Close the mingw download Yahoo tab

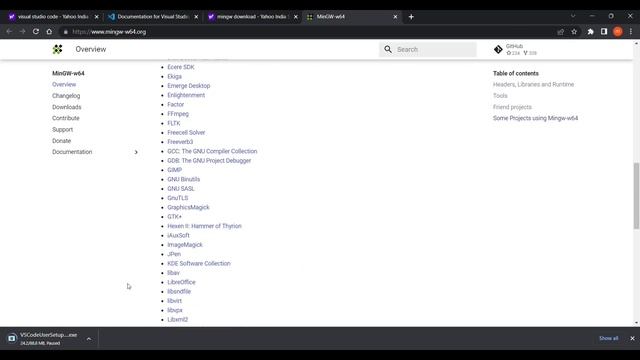296,17
